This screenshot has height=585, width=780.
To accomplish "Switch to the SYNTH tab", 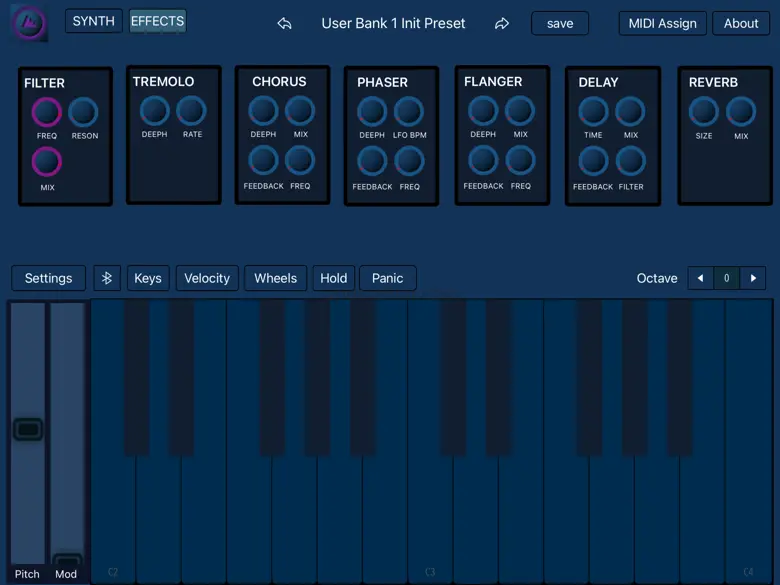I will 94,21.
